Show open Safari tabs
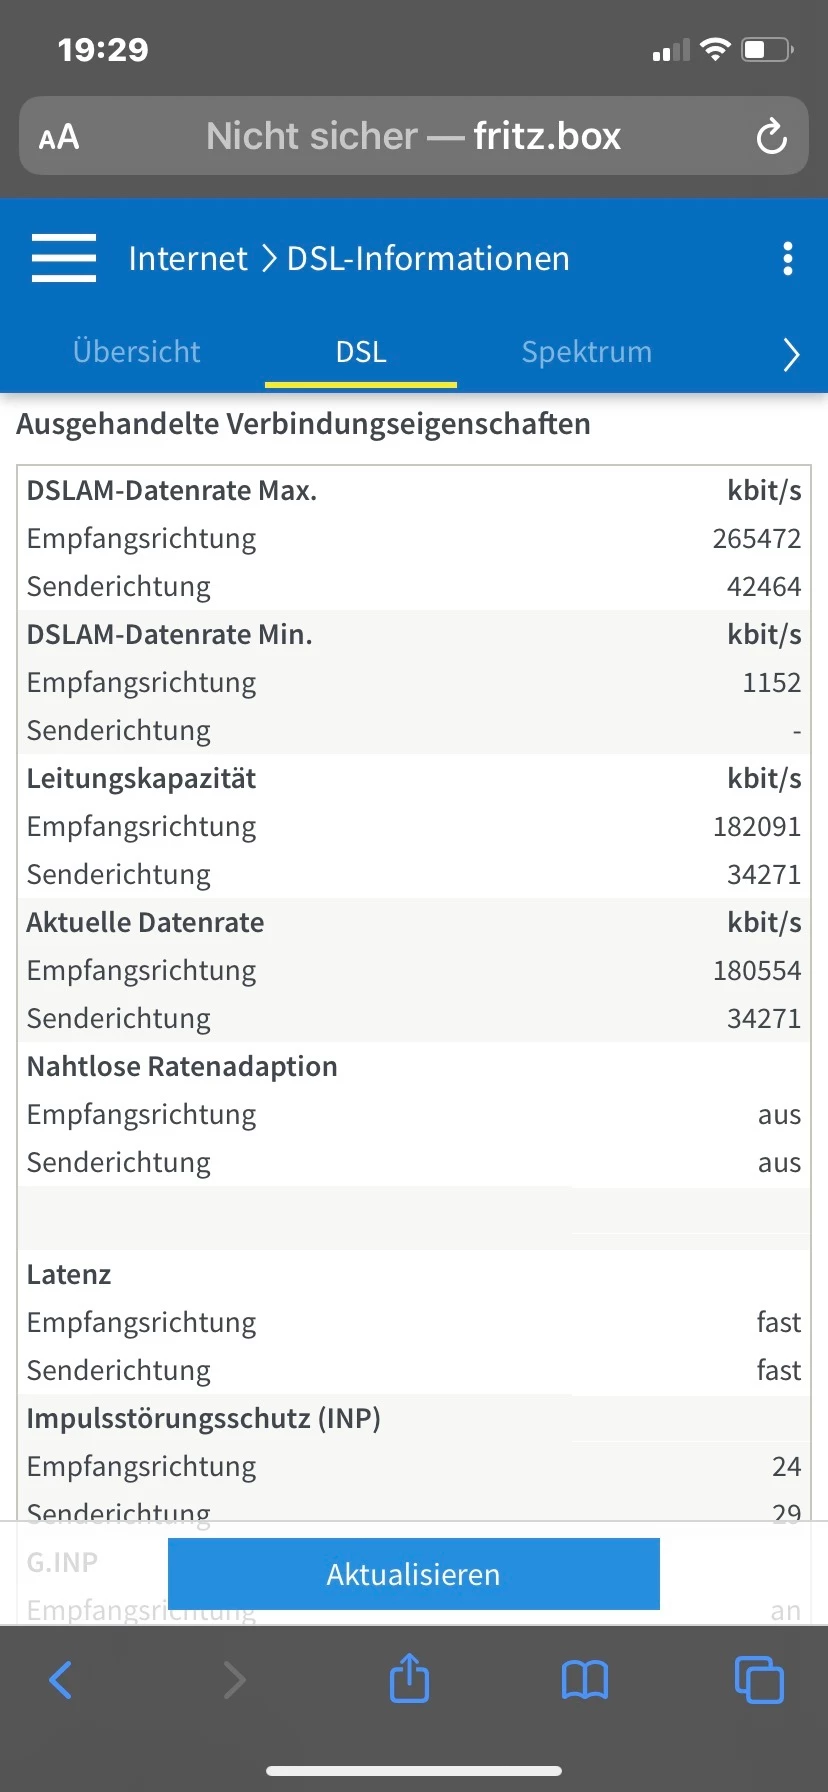828x1792 pixels. click(759, 1680)
